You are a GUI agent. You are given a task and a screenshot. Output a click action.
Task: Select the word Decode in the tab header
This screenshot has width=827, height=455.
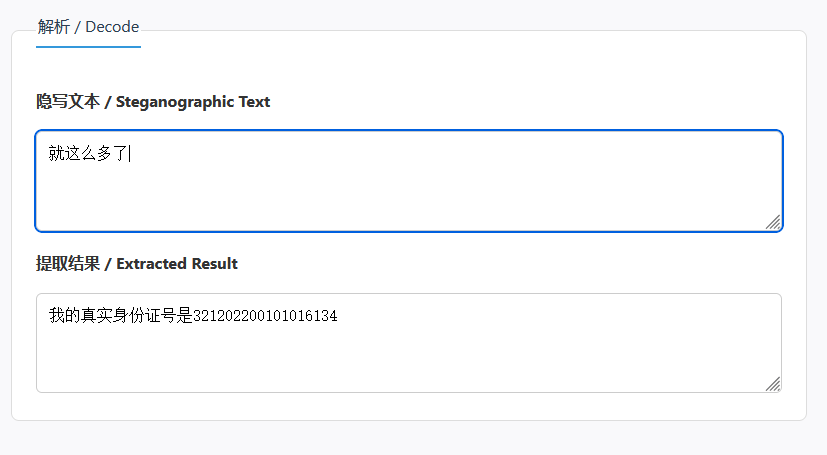tap(112, 26)
